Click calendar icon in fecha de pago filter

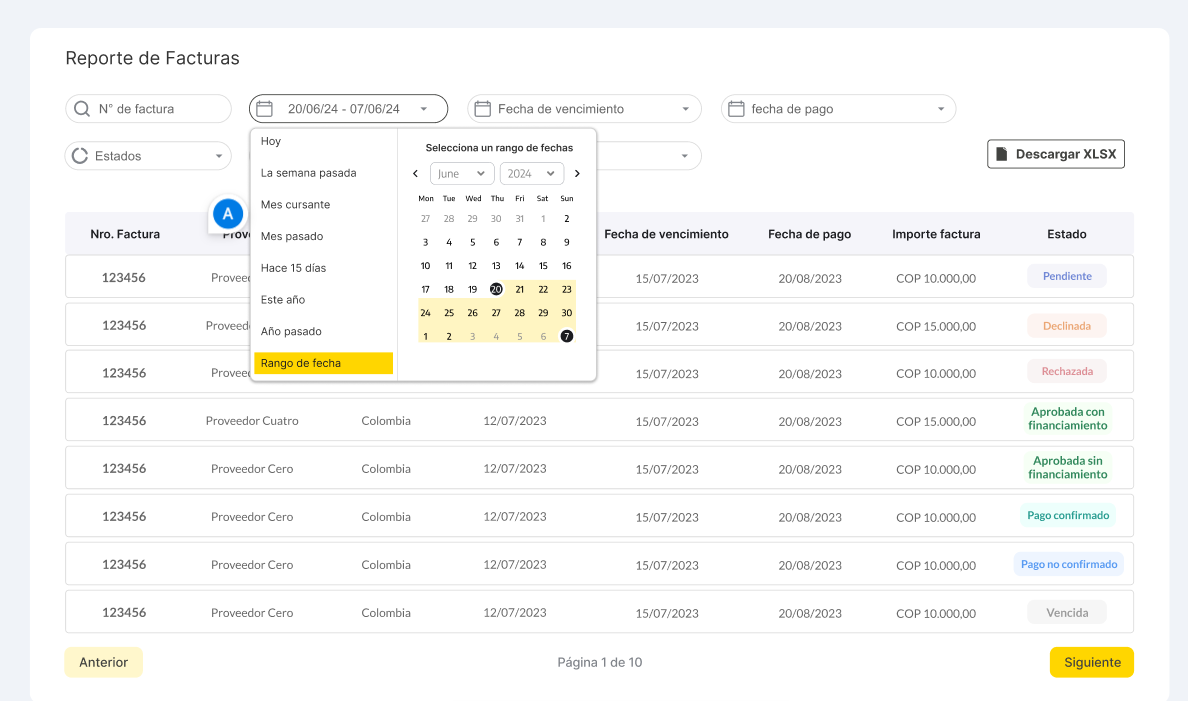click(736, 109)
